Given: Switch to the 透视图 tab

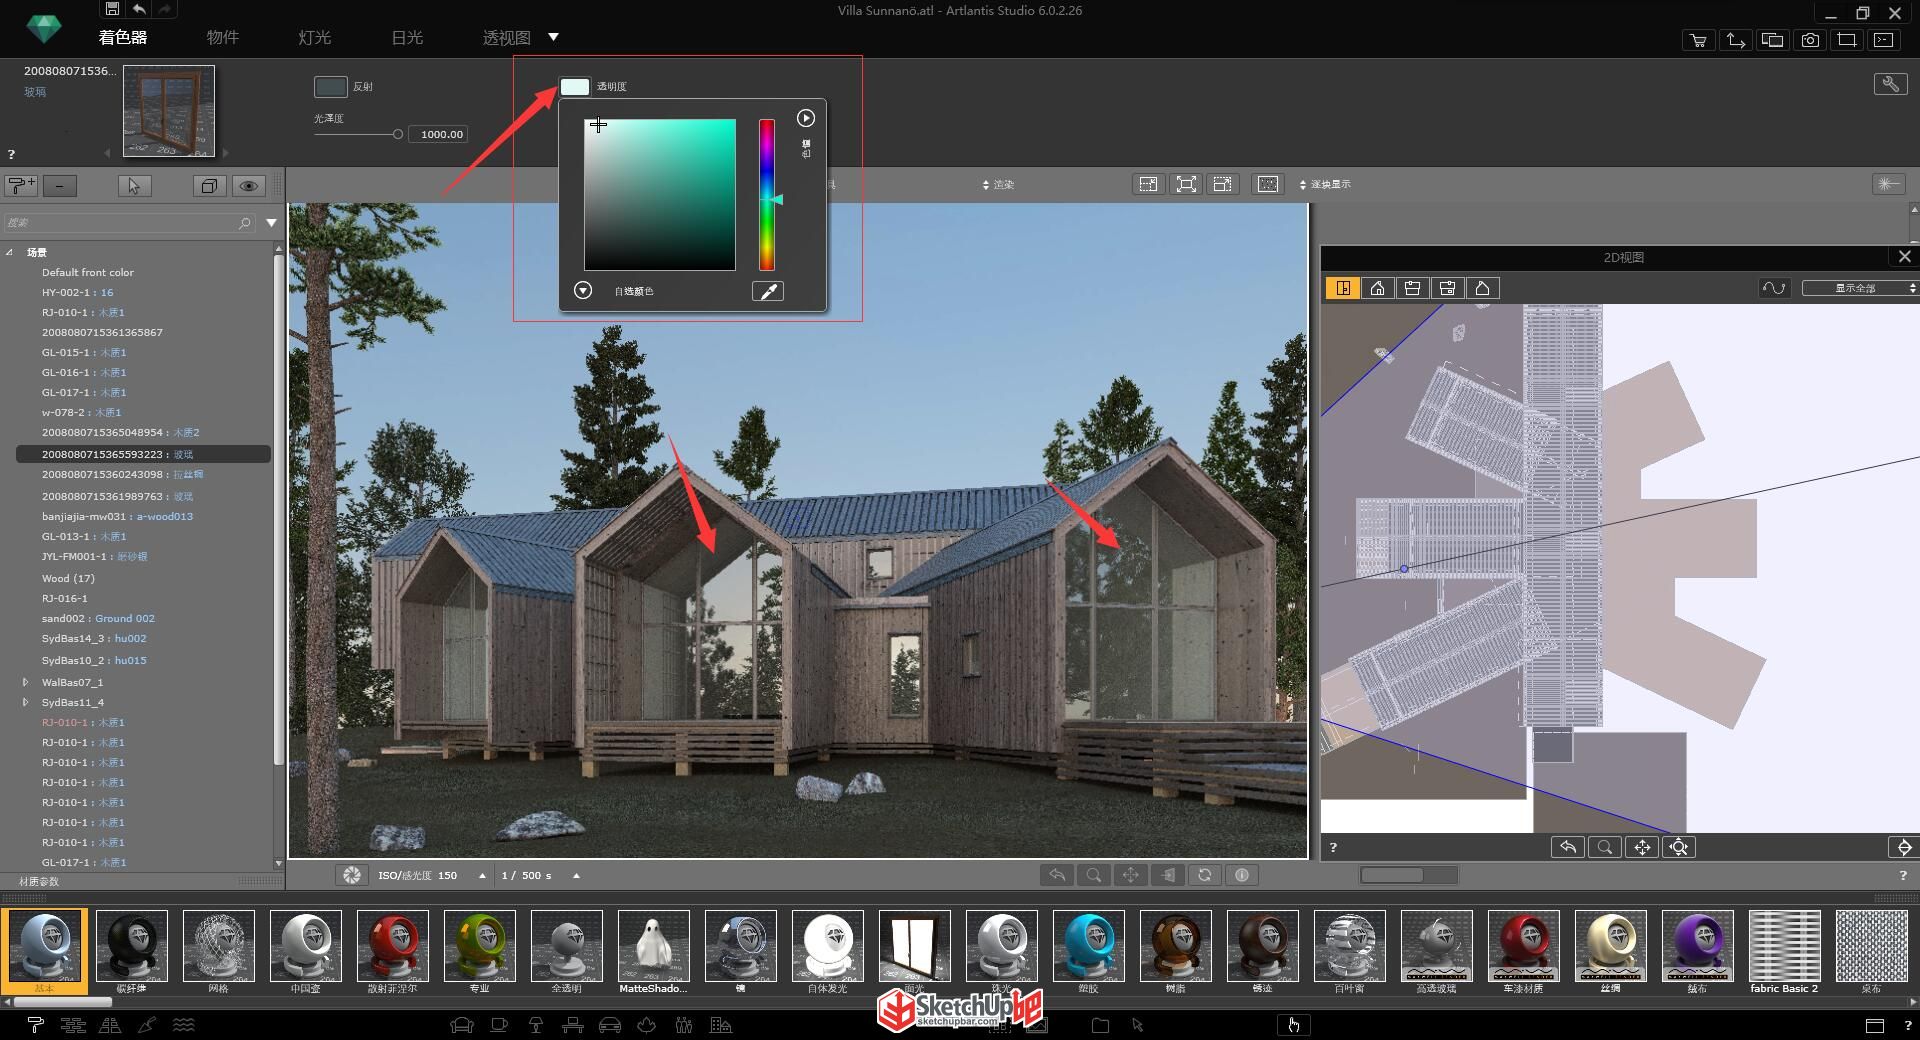Looking at the screenshot, I should [506, 37].
